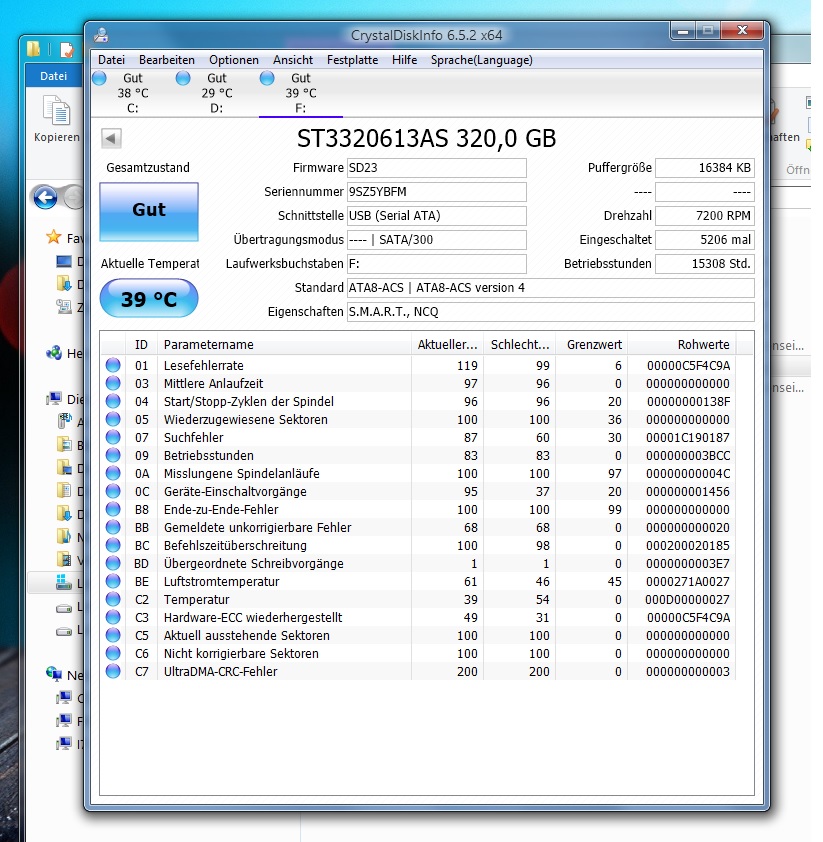Click status icon of Start/Stopp-Zyklen row
Screen dimensions: 823x842
[113, 402]
